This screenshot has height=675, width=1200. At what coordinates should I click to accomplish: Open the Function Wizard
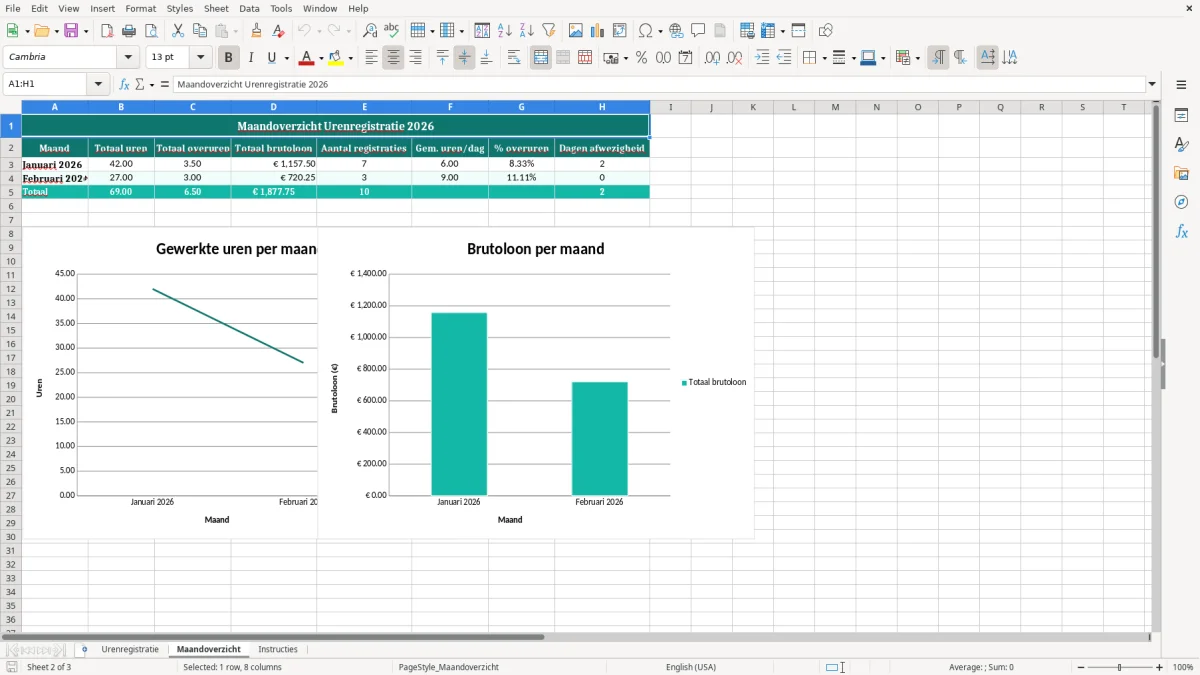pos(124,85)
